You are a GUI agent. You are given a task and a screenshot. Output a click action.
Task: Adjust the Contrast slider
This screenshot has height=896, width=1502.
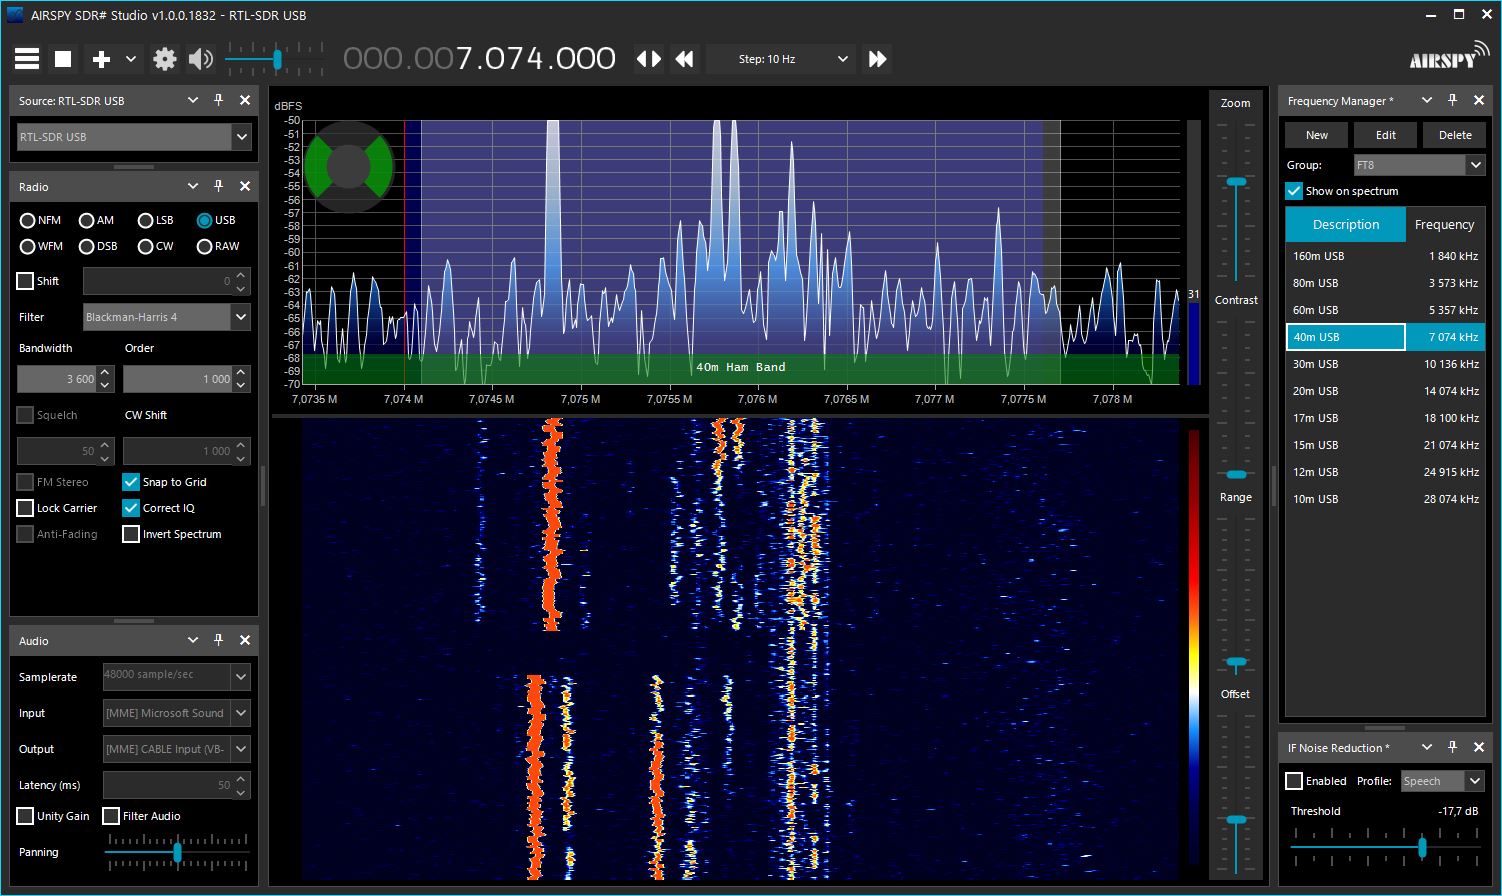[1237, 474]
